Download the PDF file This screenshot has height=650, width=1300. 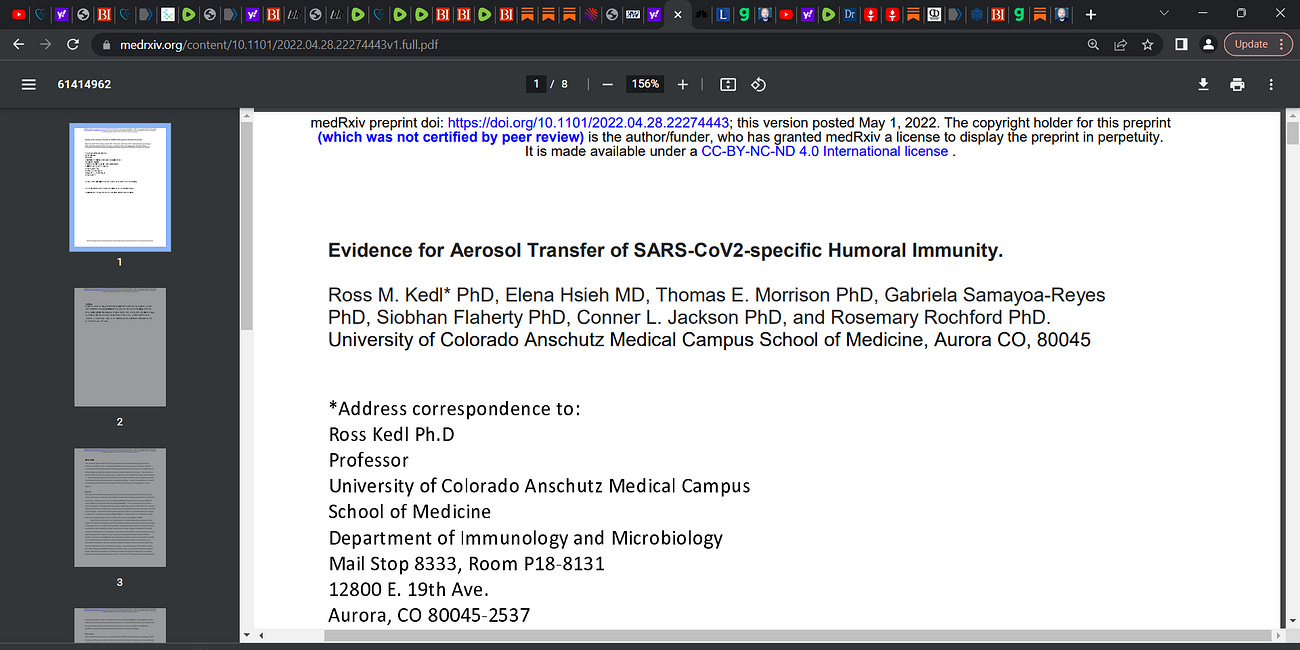[x=1203, y=84]
